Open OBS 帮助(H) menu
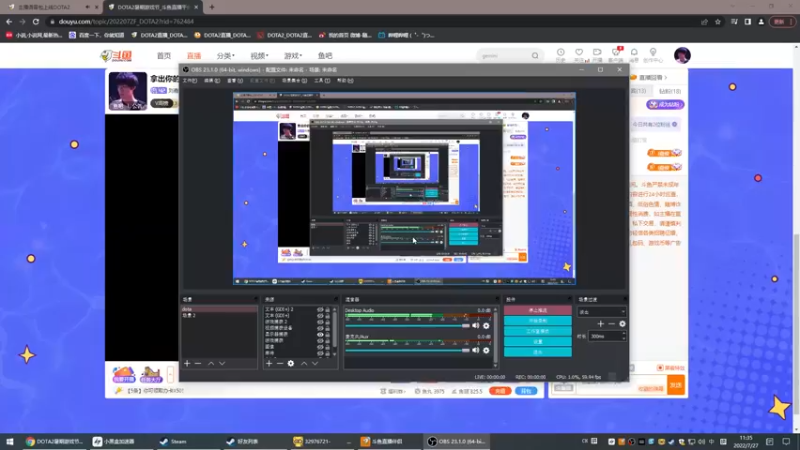Image resolution: width=800 pixels, height=450 pixels. coord(345,81)
